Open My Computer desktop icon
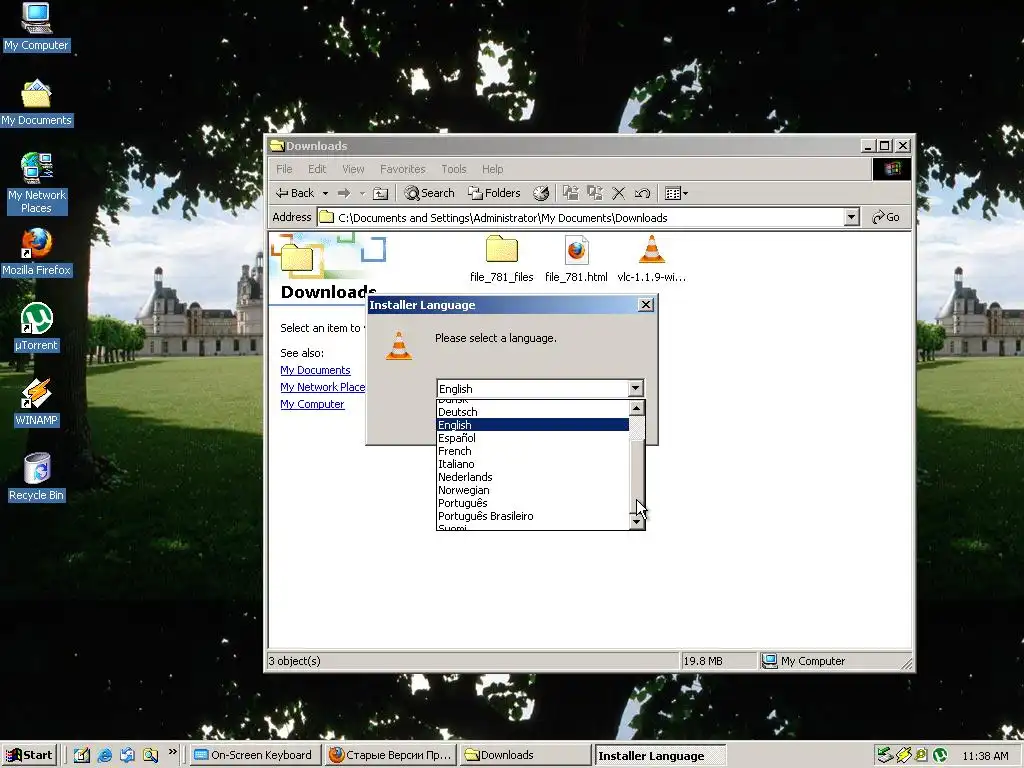1024x768 pixels. pos(36,27)
